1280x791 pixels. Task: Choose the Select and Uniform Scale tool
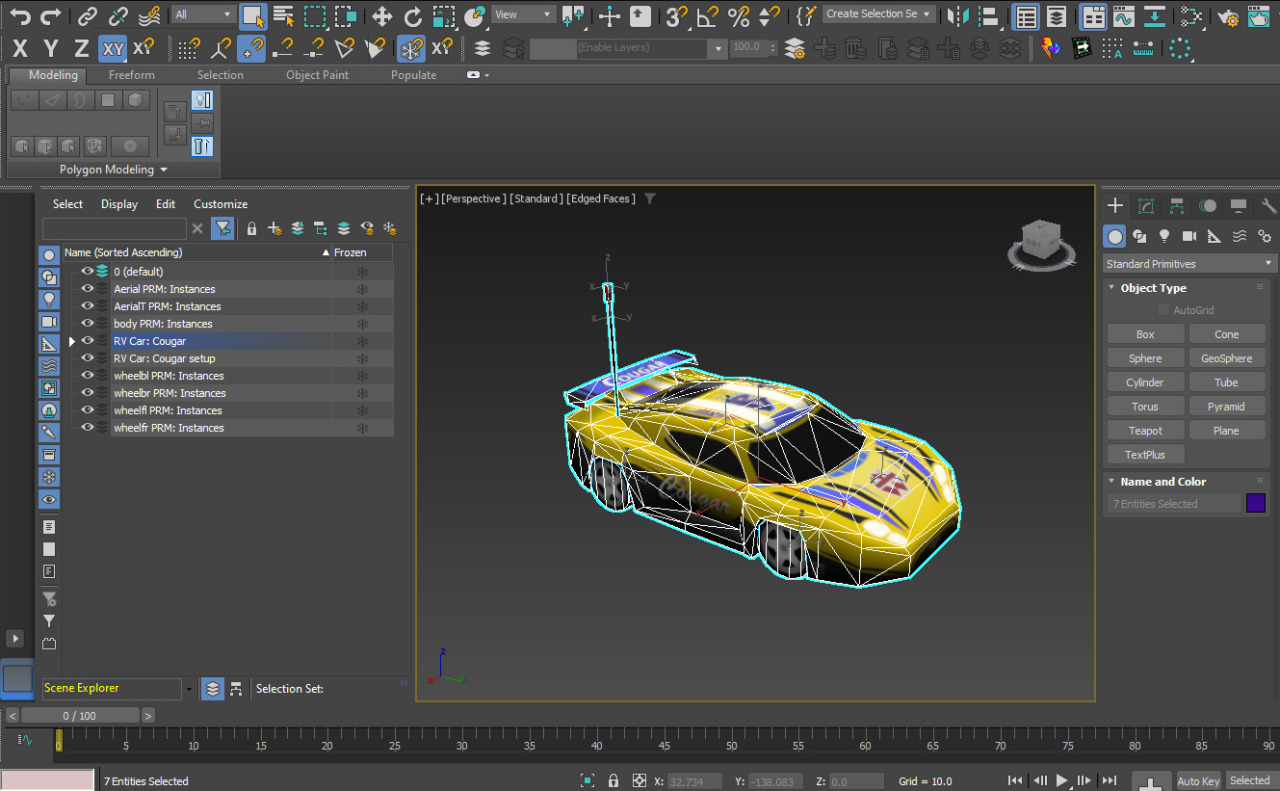pos(444,15)
